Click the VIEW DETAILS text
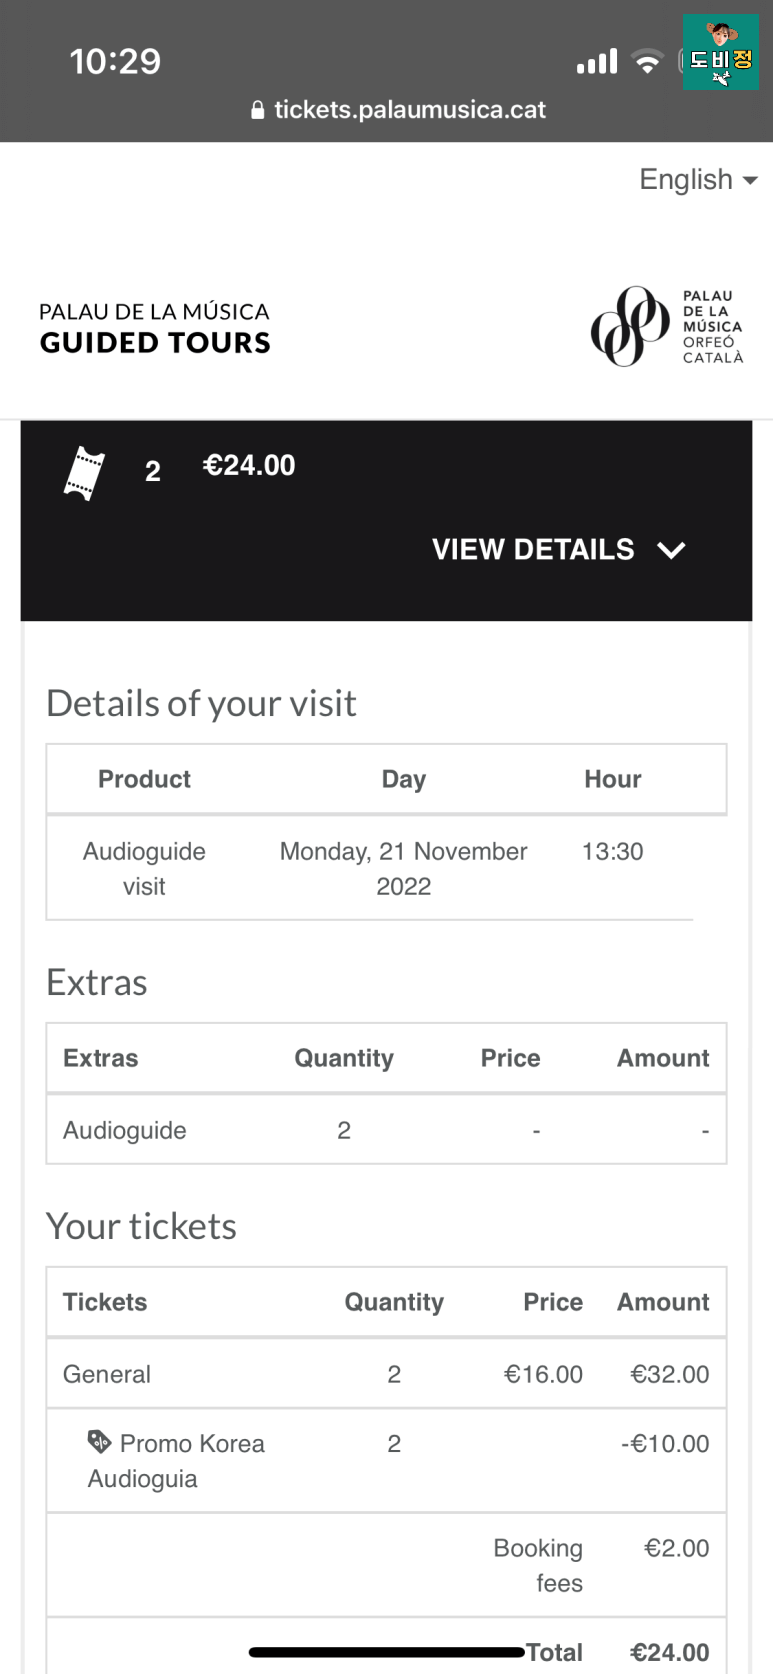Viewport: 773px width, 1674px height. [533, 549]
